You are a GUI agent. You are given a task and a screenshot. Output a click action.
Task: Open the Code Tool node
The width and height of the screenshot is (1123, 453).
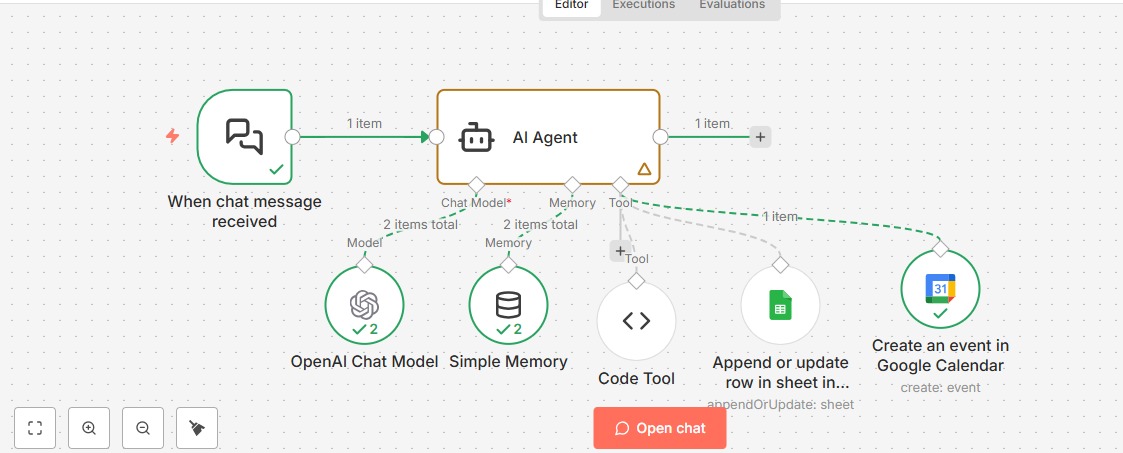[x=636, y=321]
